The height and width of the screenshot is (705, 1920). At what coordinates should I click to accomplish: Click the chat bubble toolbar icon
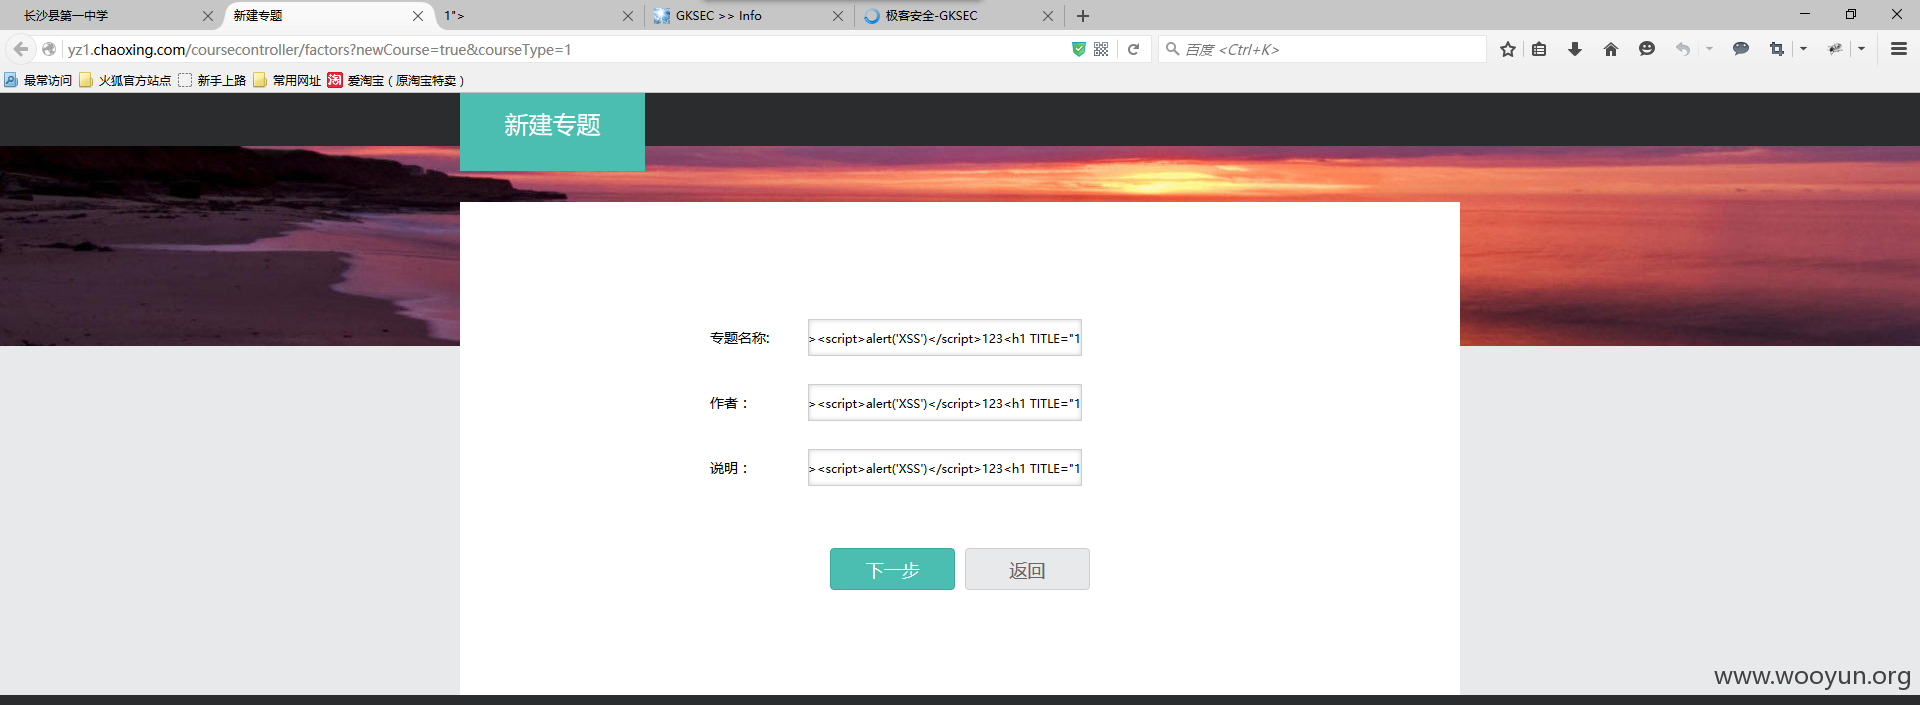click(1741, 49)
